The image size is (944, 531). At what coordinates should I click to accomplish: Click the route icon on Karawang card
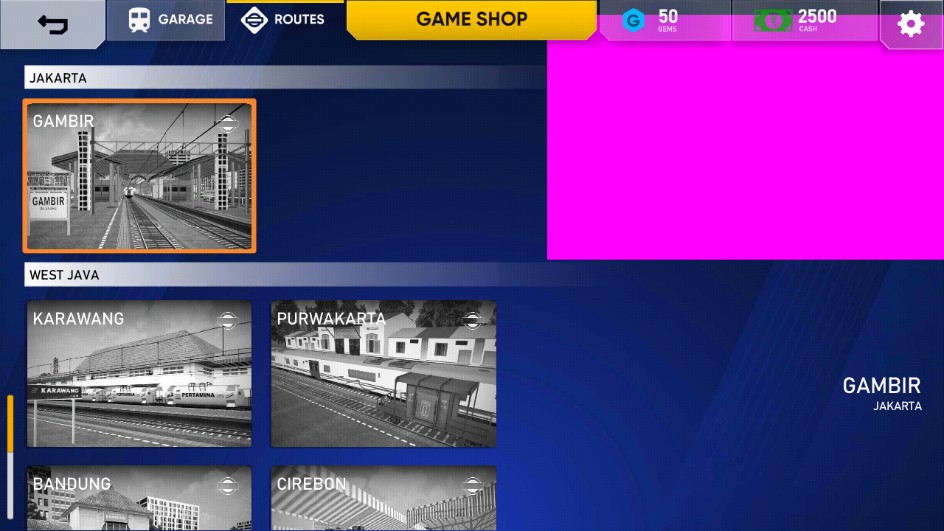click(228, 321)
